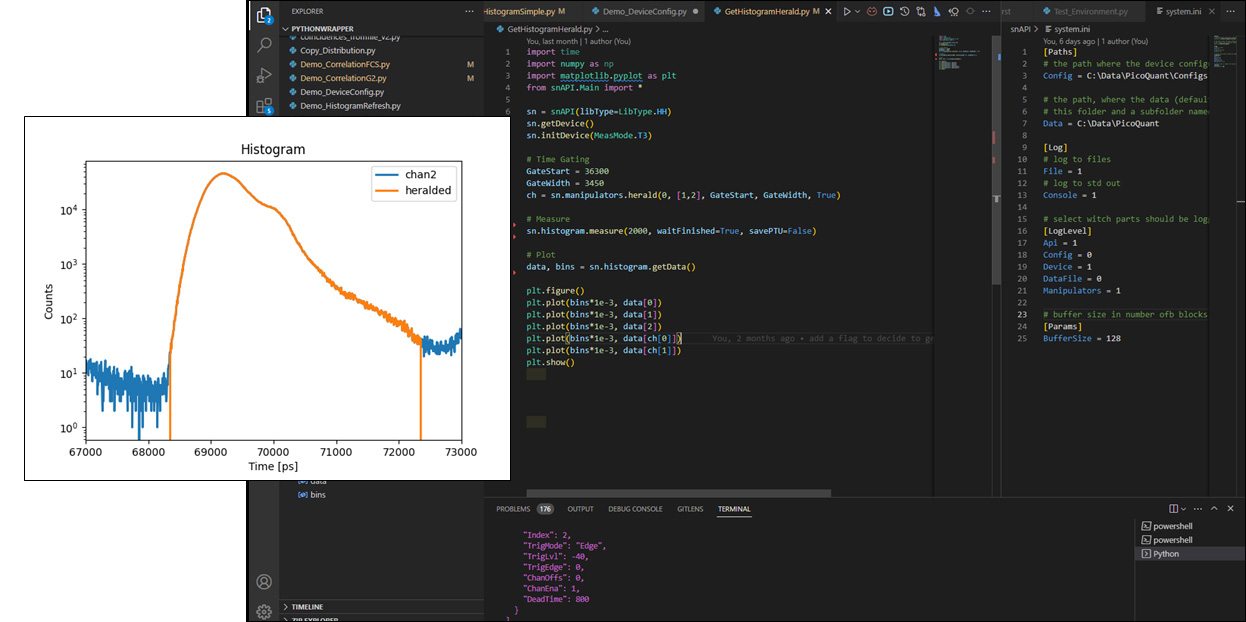Switch to the OUTPUT panel tab
This screenshot has height=622, width=1246.
pyautogui.click(x=580, y=509)
